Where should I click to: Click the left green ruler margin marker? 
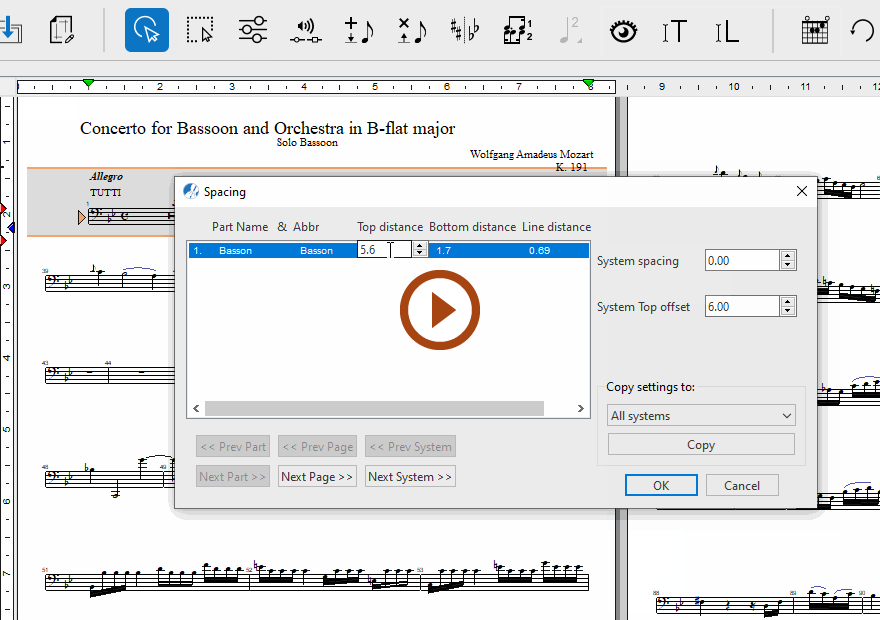click(88, 84)
